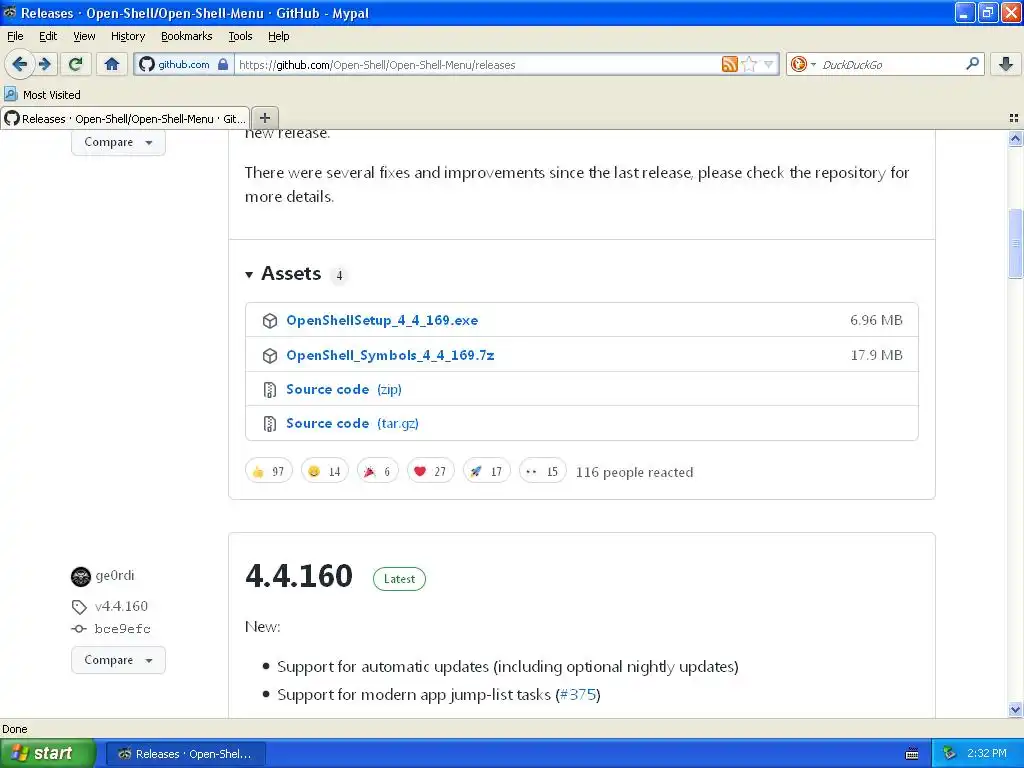Screen dimensions: 1024x768
Task: Download Source code (tar.gz)
Action: [352, 423]
